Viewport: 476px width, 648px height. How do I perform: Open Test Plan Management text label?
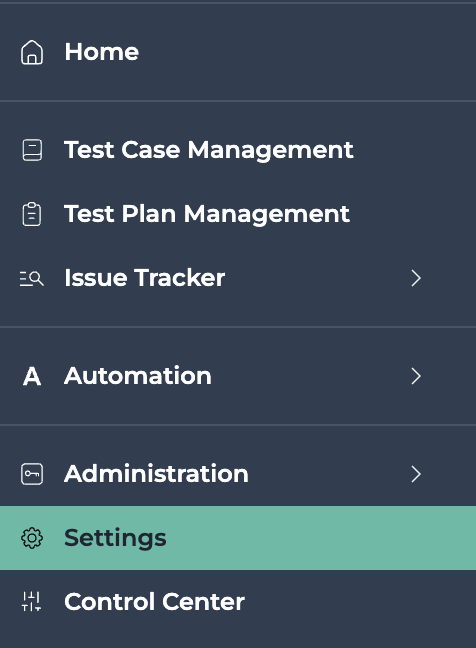click(x=207, y=214)
